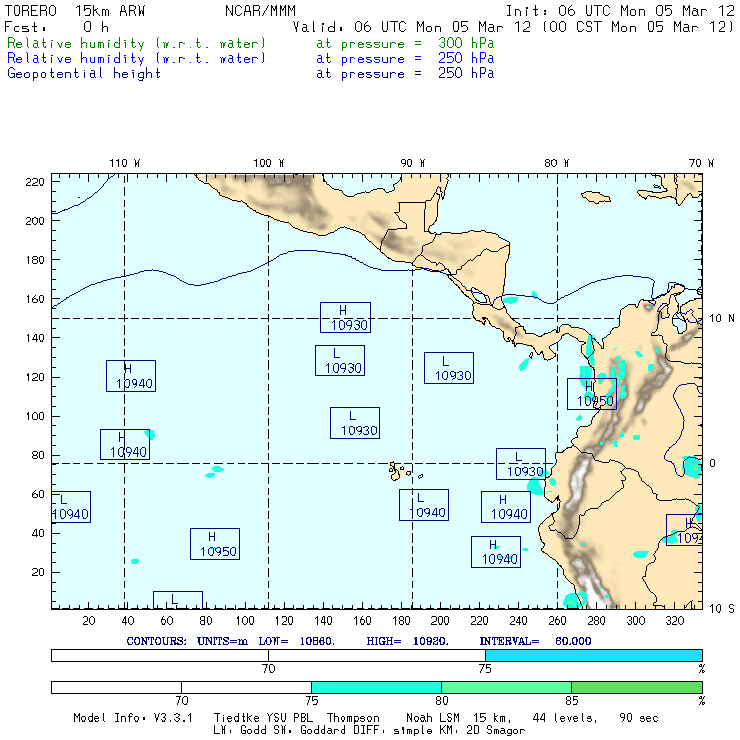The image size is (740, 740).
Task: Select the 'H 10950' box over the Colombian coast
Action: [592, 394]
